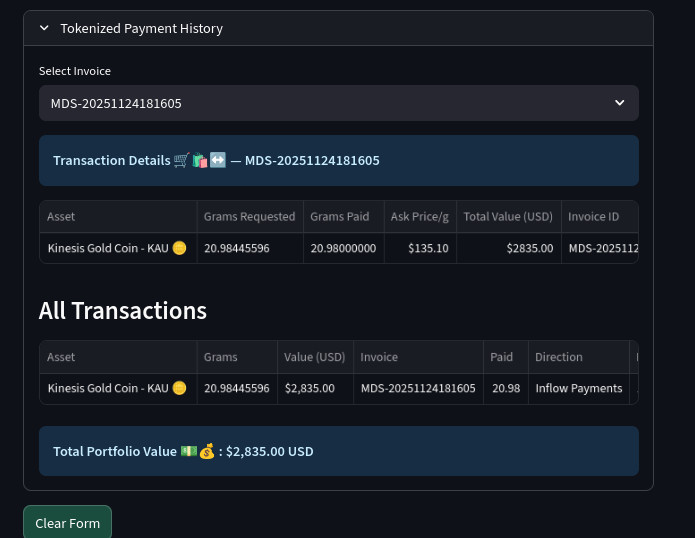Click the gold coin icon in All Transactions table
Image resolution: width=695 pixels, height=538 pixels.
179,388
